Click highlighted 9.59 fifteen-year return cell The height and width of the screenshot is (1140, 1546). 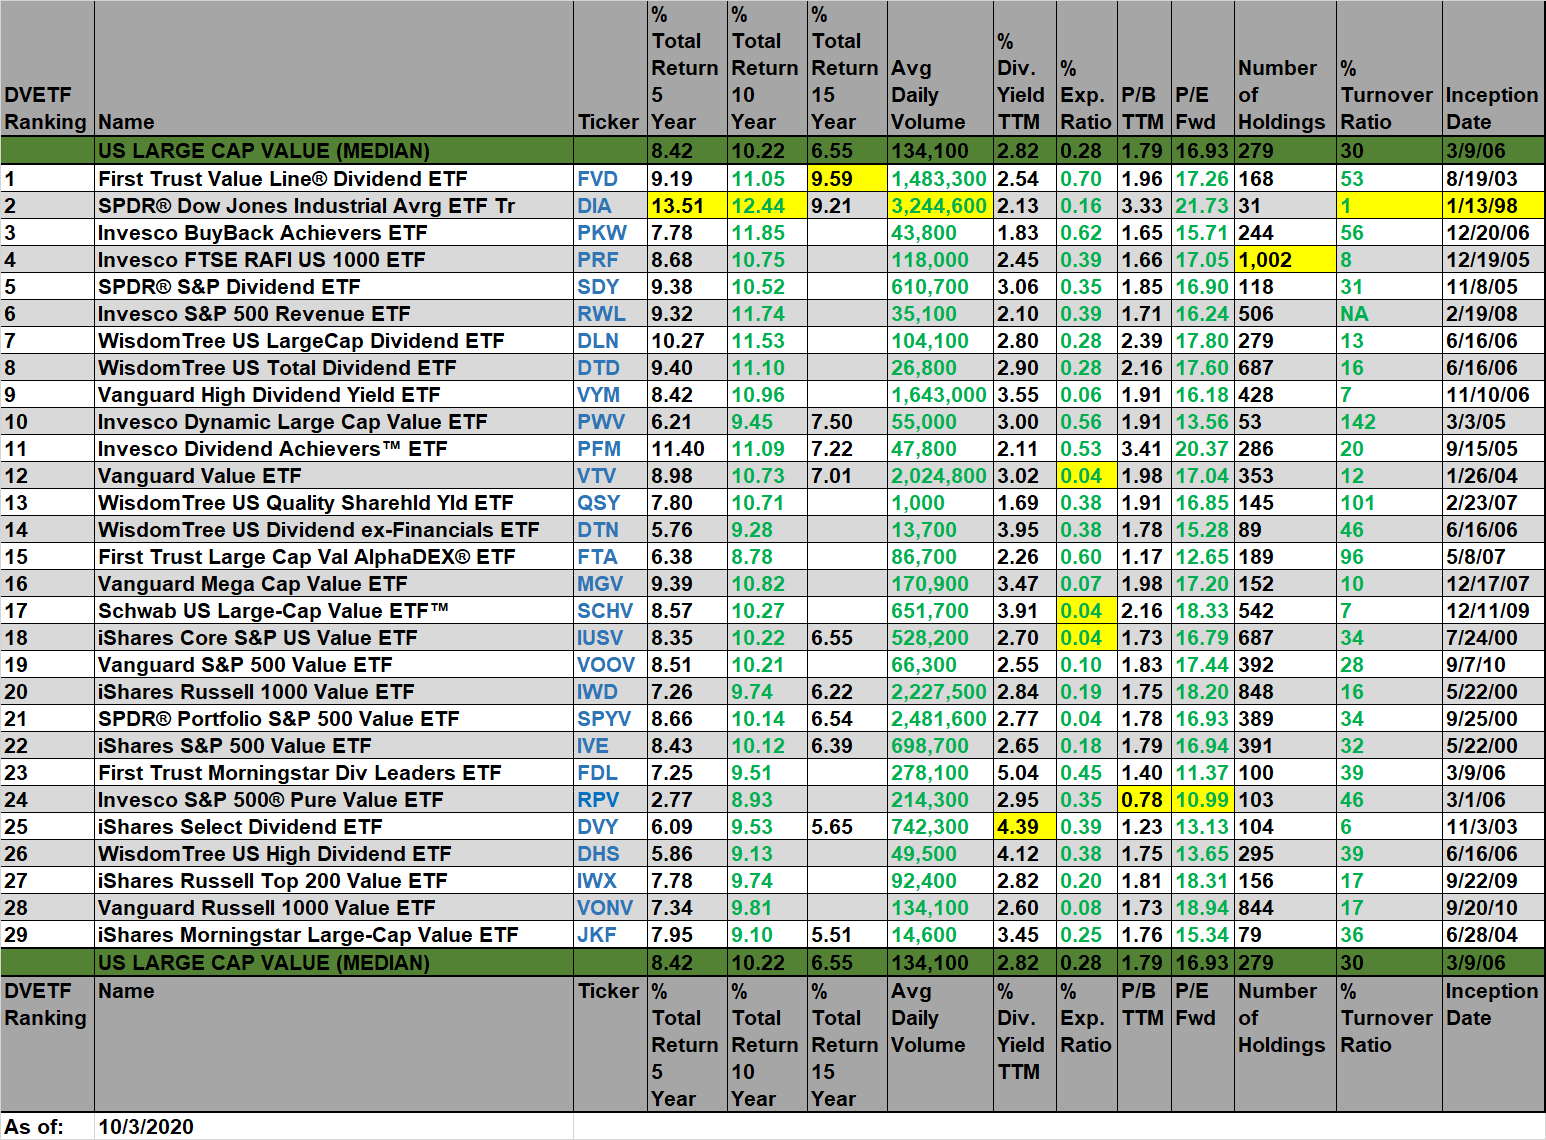click(848, 179)
